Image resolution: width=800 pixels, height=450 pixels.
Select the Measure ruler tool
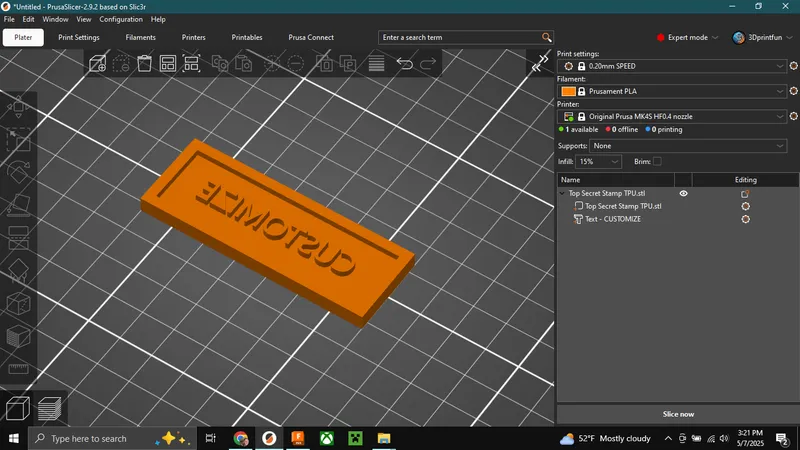click(x=18, y=368)
